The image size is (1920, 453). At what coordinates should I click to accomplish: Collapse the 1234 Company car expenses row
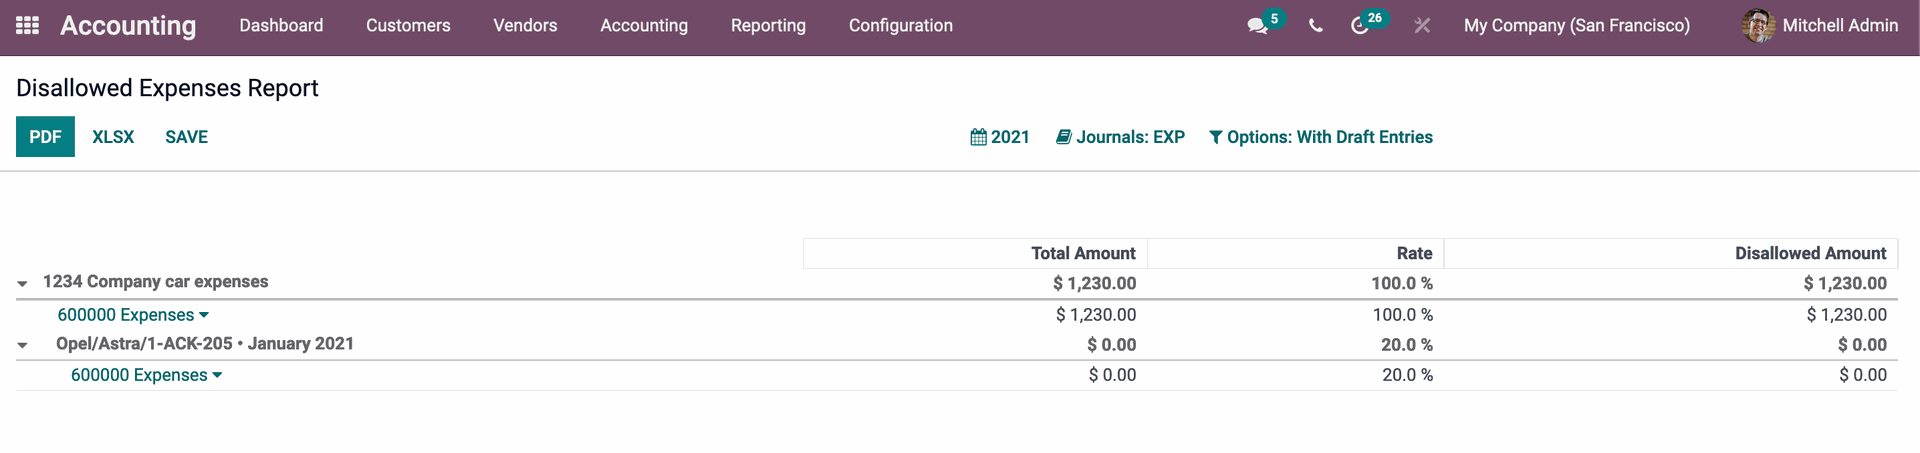pos(23,284)
